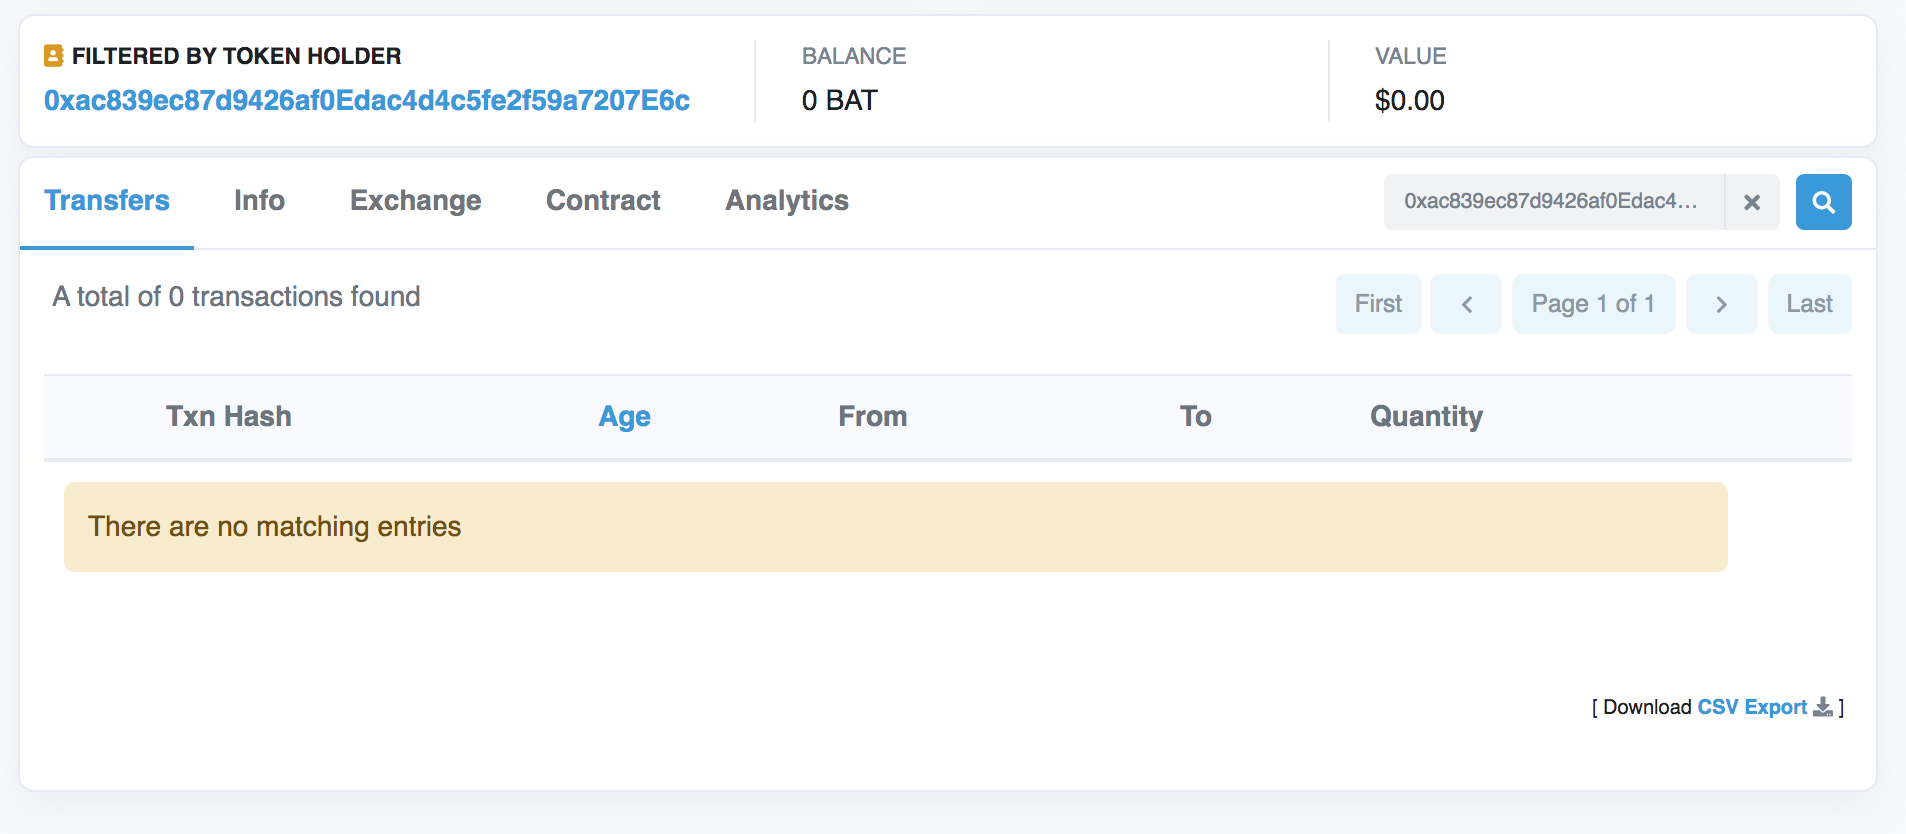
Task: Toggle the Age column format
Action: [625, 417]
